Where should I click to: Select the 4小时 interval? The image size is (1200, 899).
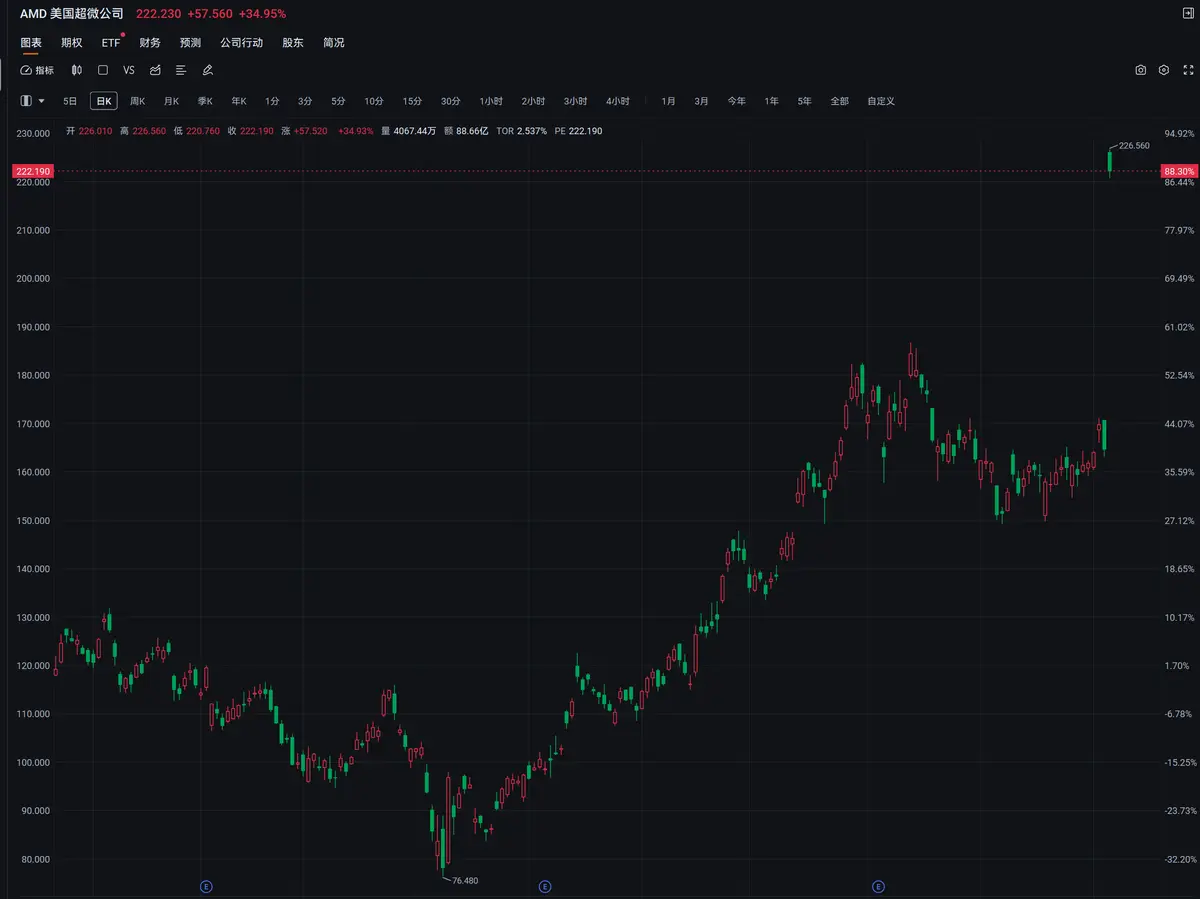(x=617, y=101)
